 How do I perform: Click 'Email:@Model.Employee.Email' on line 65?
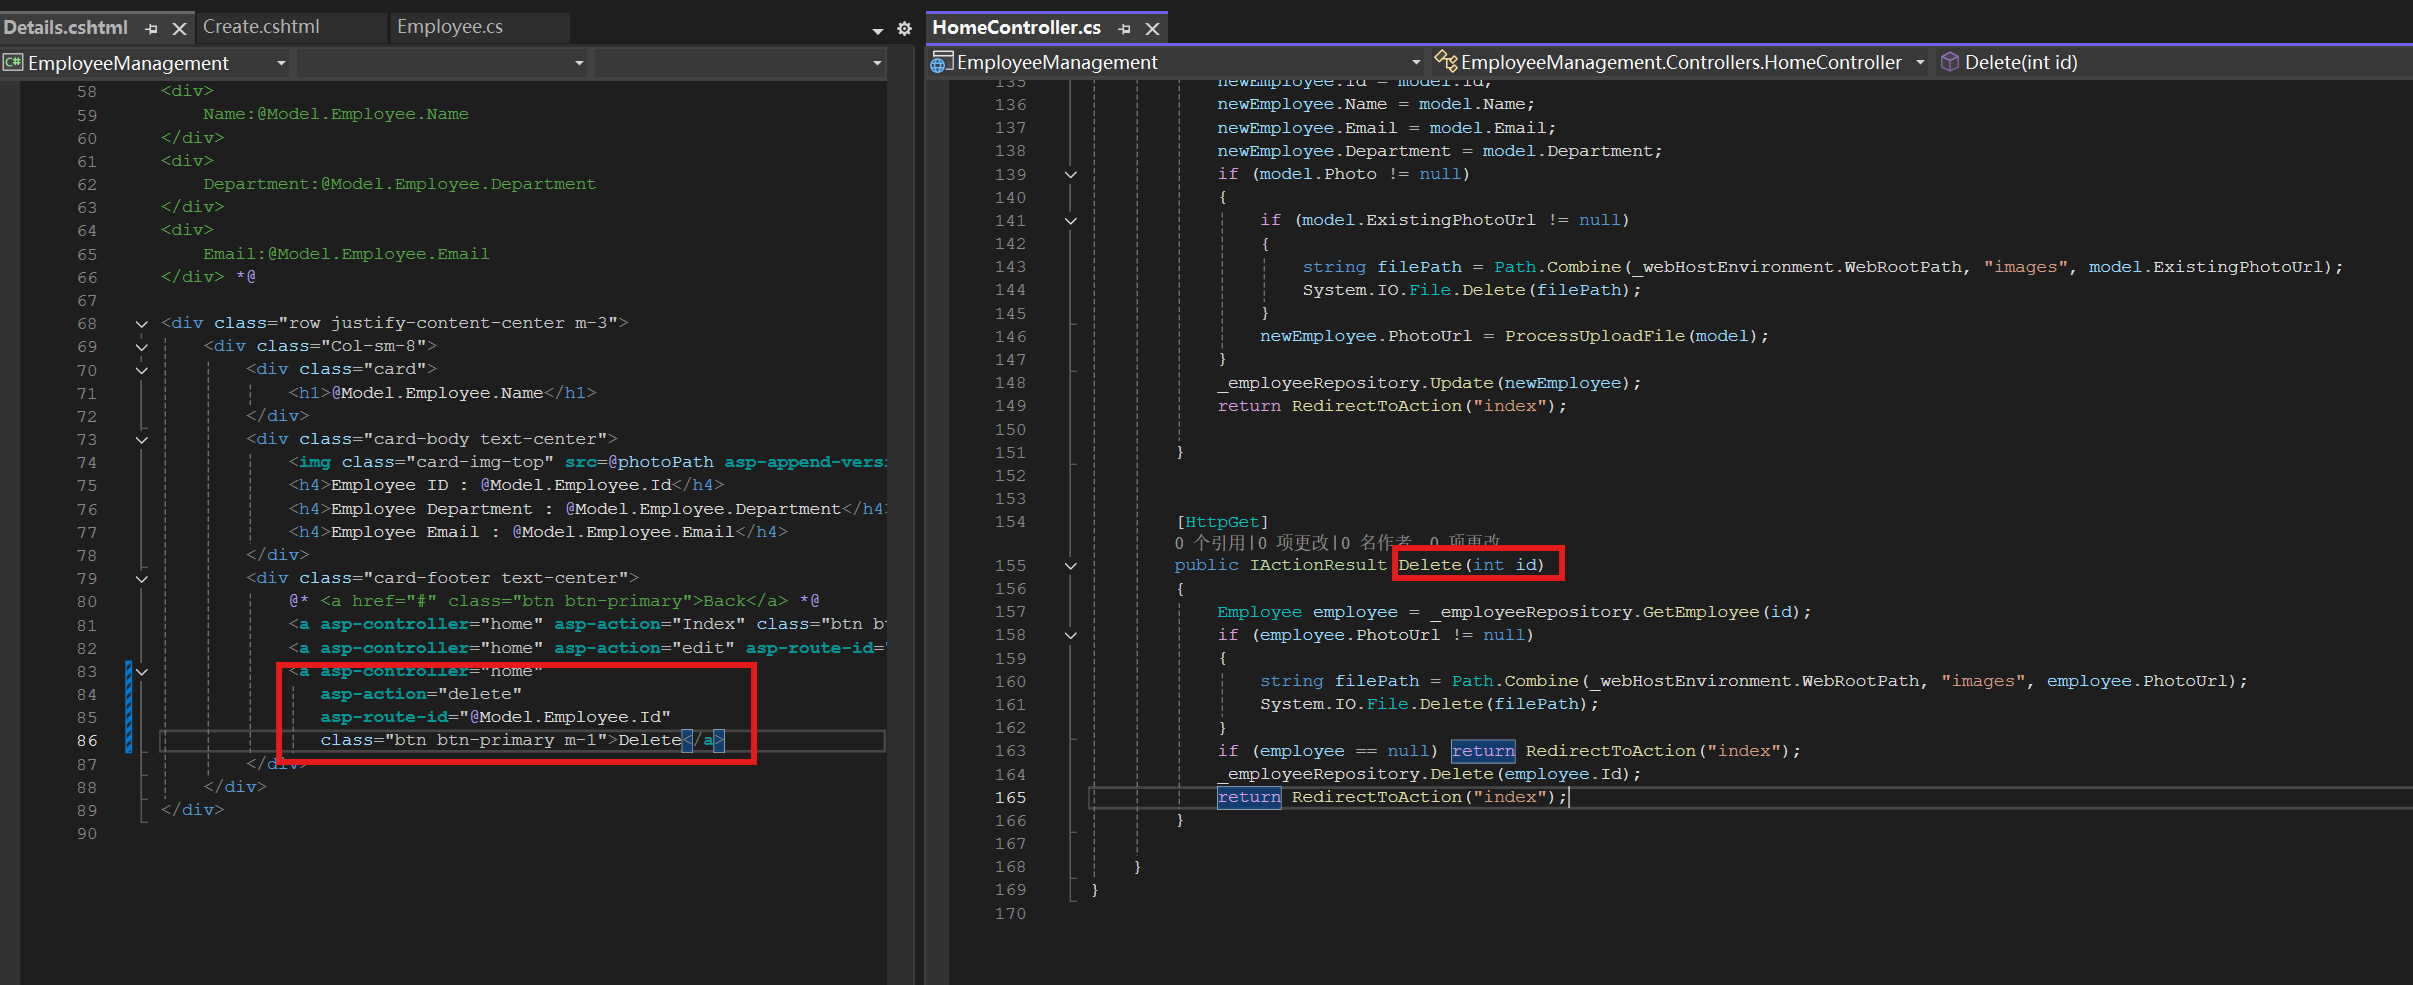coord(347,254)
